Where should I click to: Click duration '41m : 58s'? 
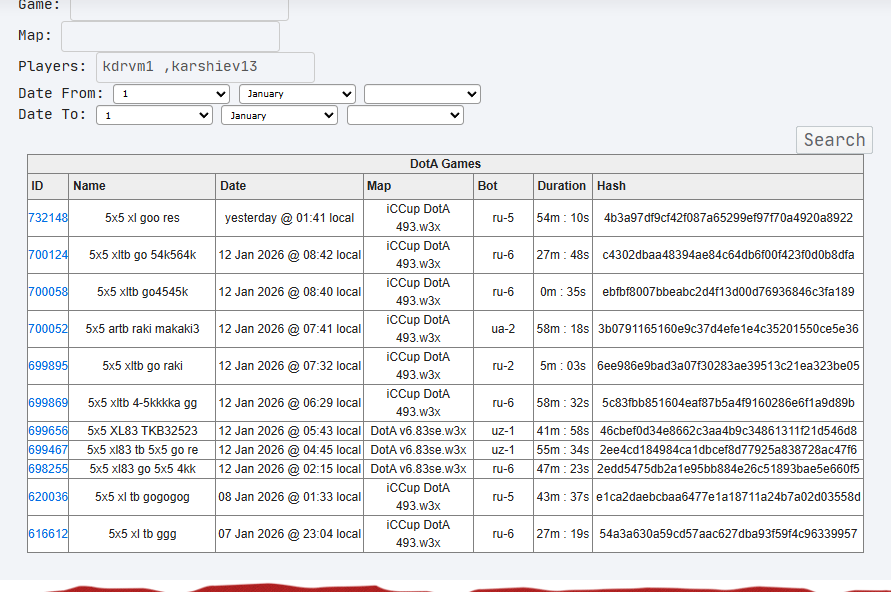(x=563, y=431)
